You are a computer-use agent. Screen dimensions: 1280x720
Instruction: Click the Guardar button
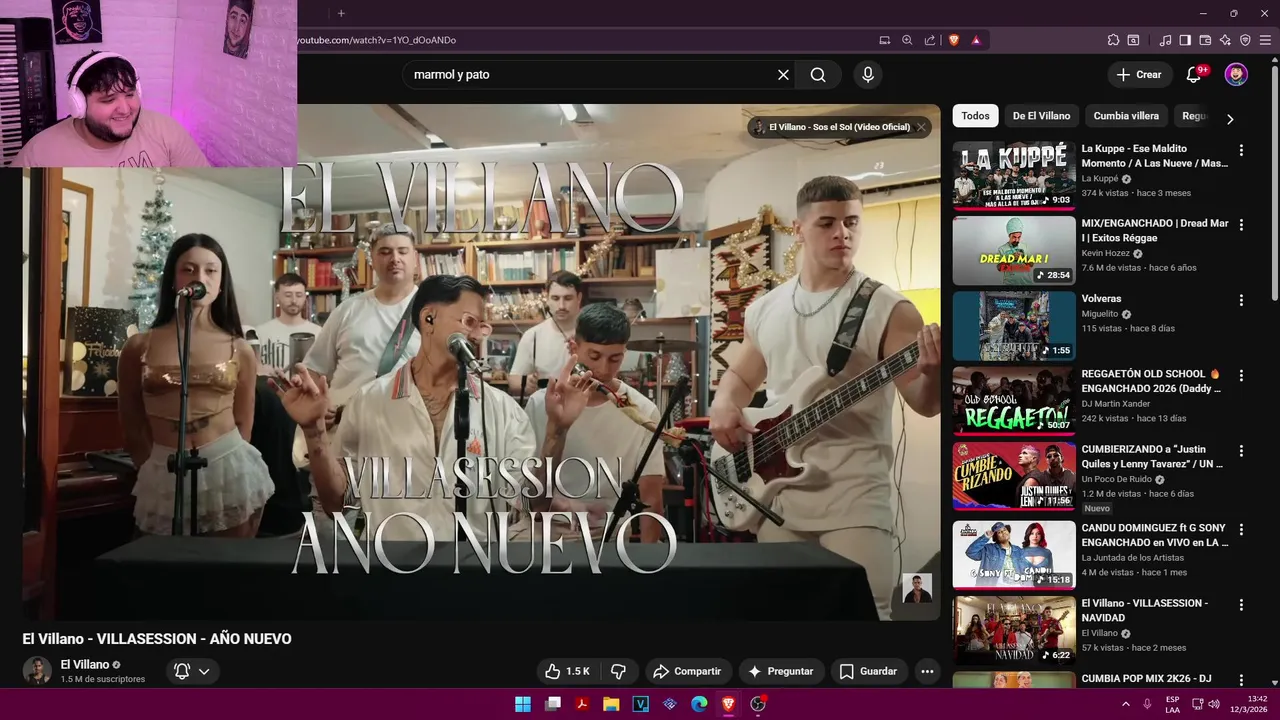pyautogui.click(x=868, y=671)
